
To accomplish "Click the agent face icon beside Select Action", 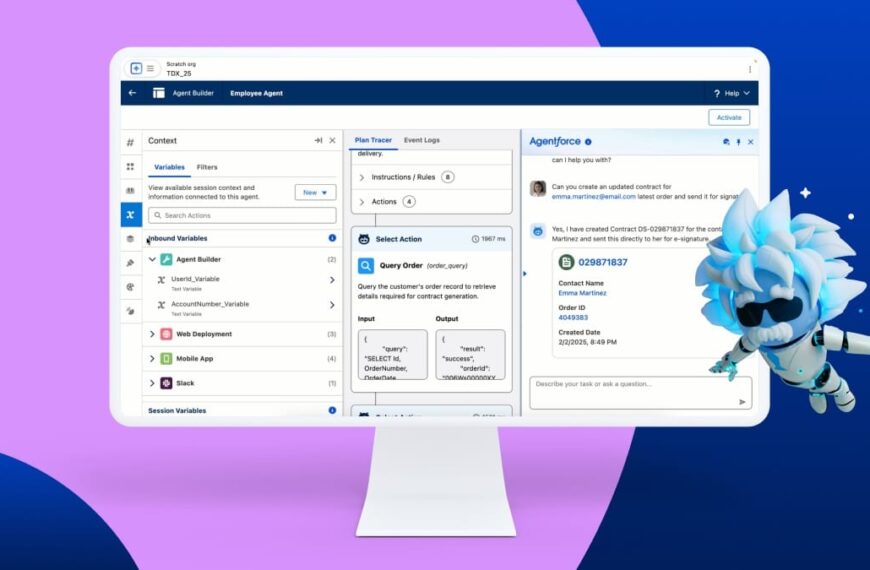I will pos(364,239).
